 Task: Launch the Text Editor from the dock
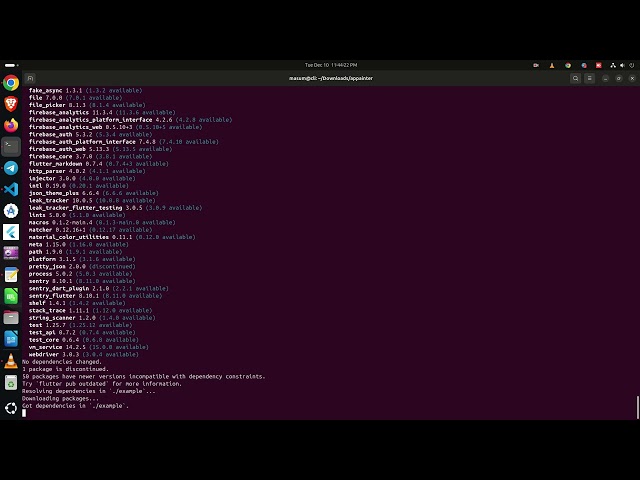tap(11, 275)
